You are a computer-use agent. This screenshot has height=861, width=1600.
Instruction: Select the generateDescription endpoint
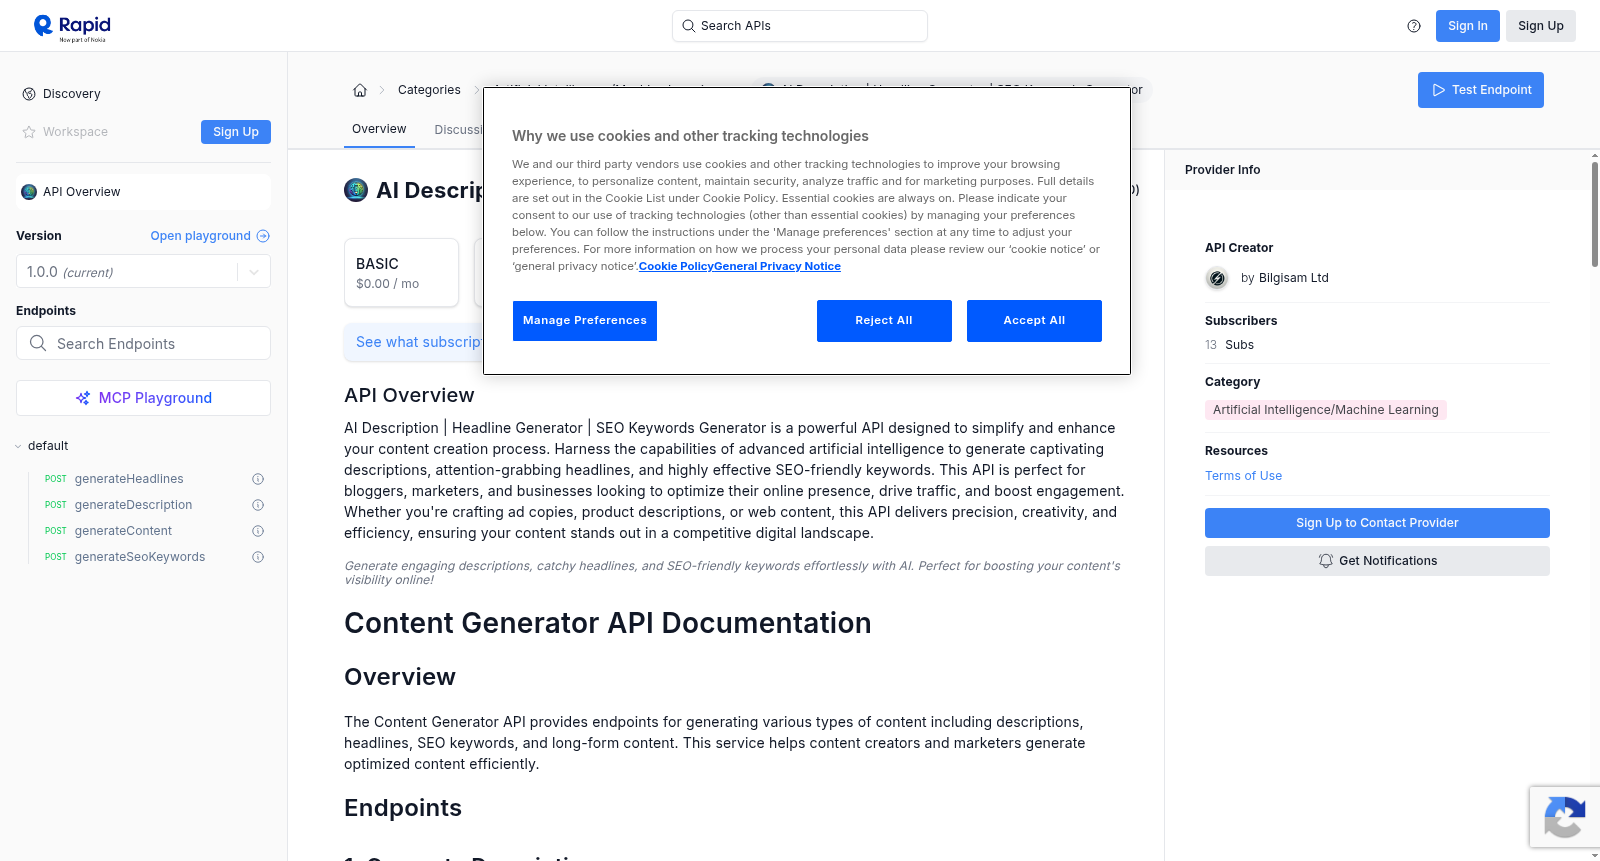(133, 505)
